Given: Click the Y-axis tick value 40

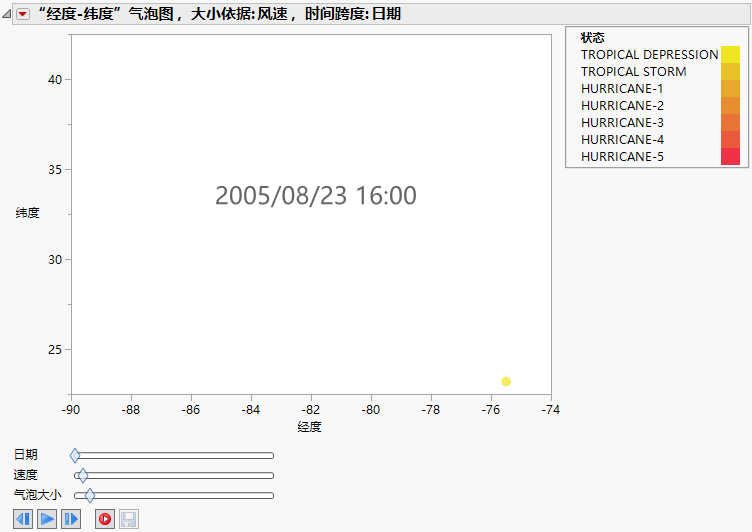Looking at the screenshot, I should tap(55, 80).
